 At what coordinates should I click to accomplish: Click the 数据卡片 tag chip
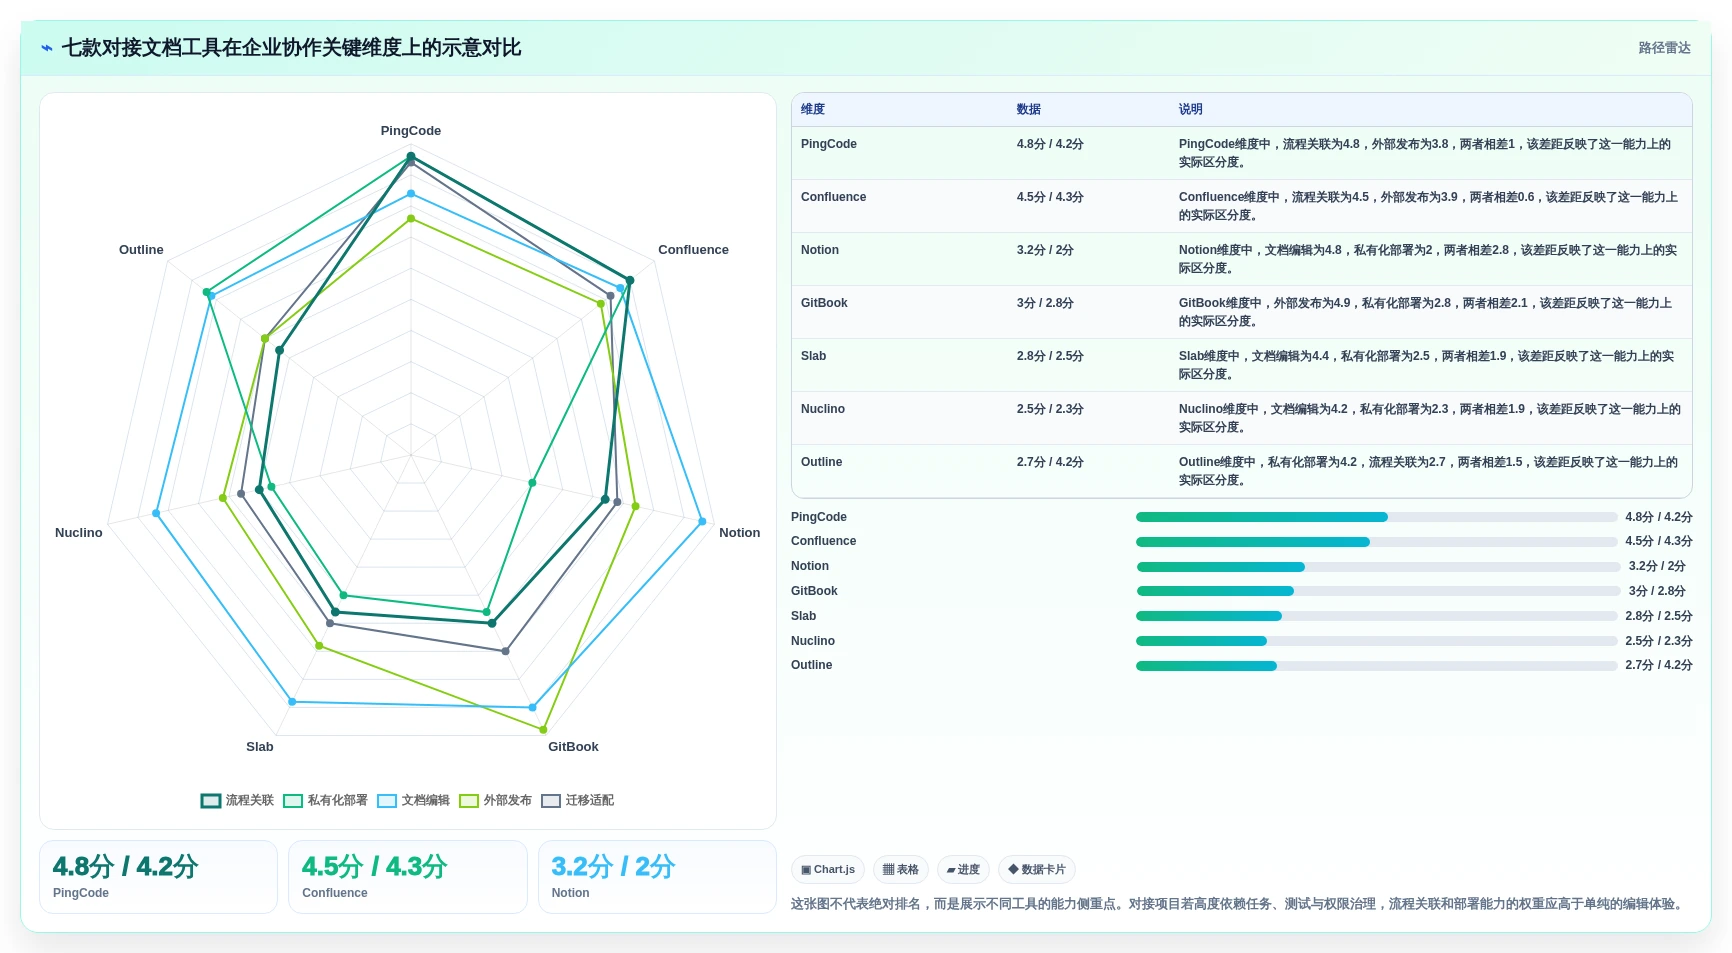(1037, 869)
